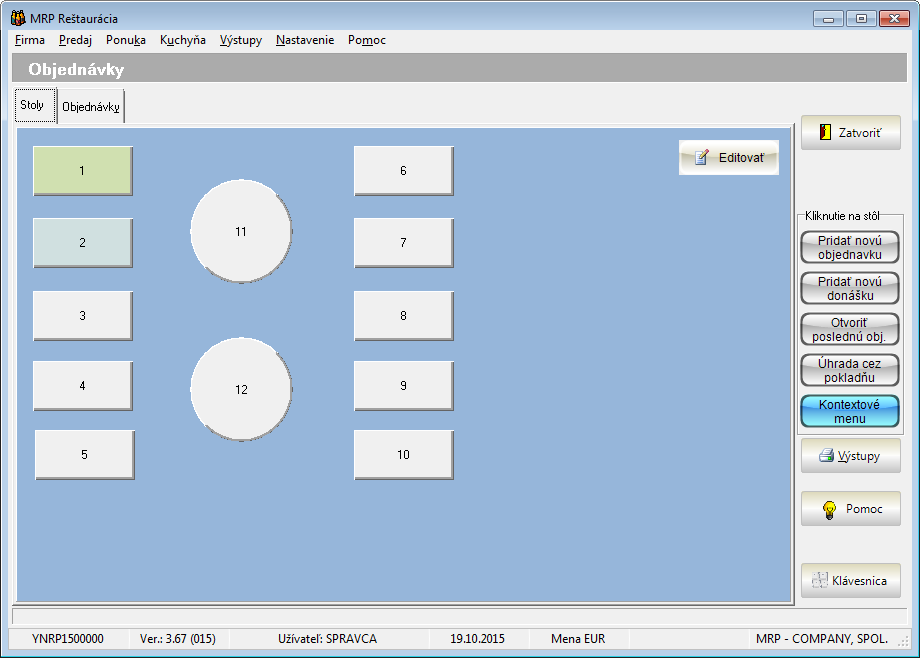920x658 pixels.
Task: Choose the Otvoriť poslednú obj. option
Action: pos(850,329)
